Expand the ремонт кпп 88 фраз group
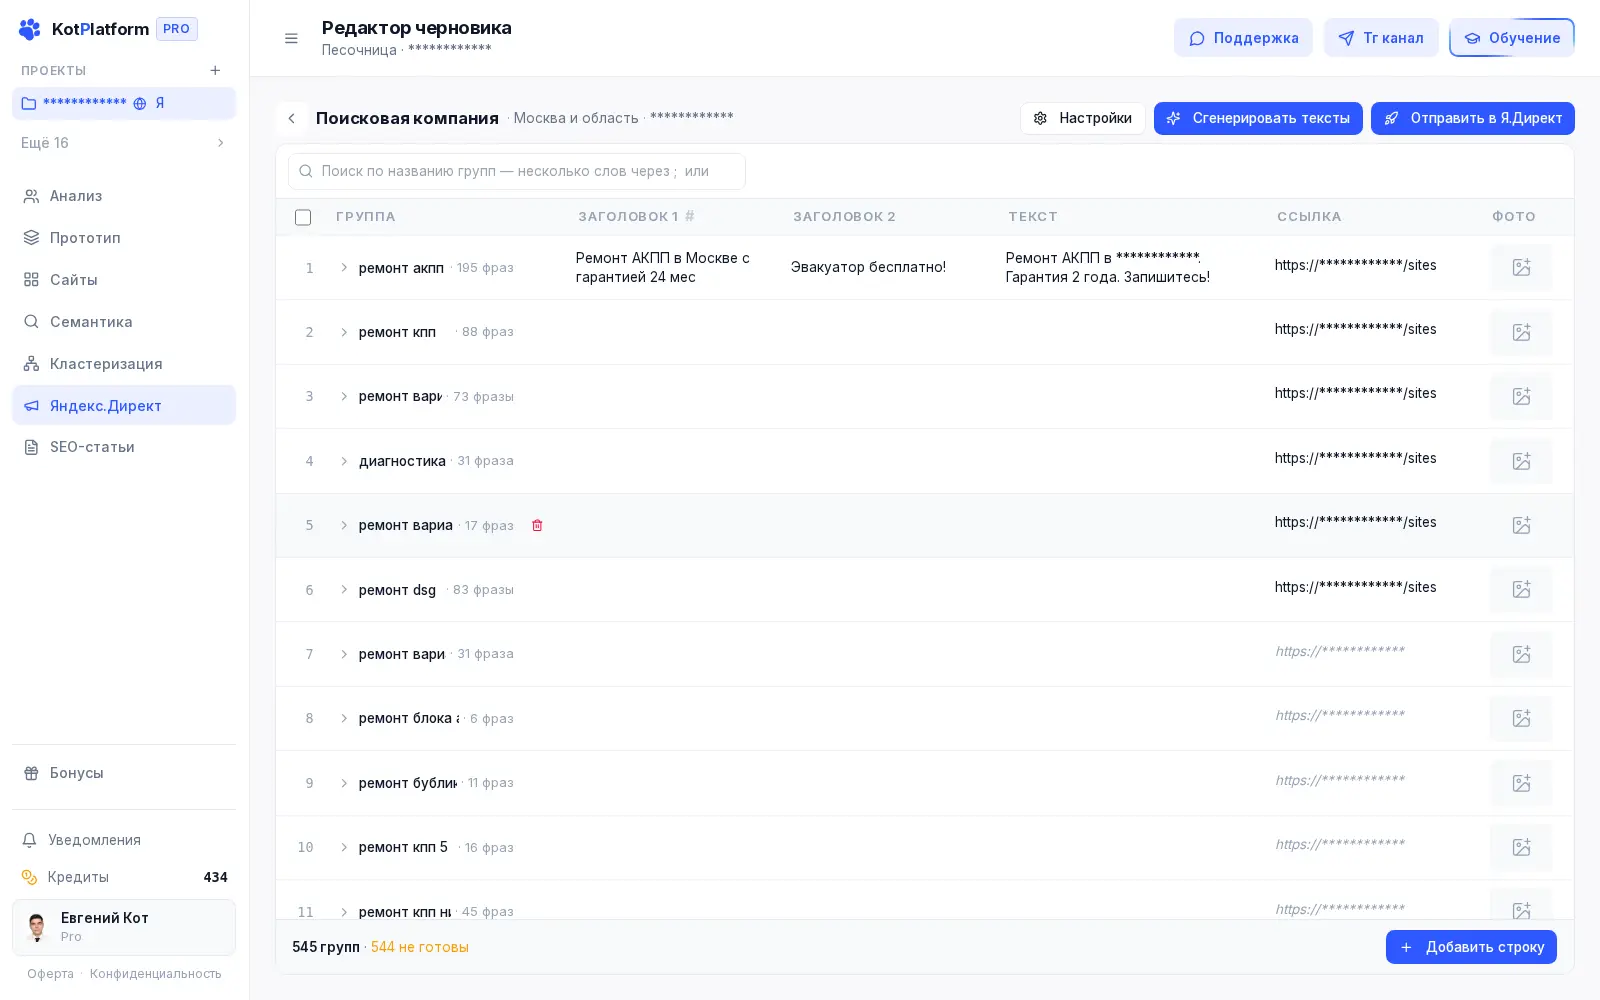1600x1000 pixels. point(344,332)
